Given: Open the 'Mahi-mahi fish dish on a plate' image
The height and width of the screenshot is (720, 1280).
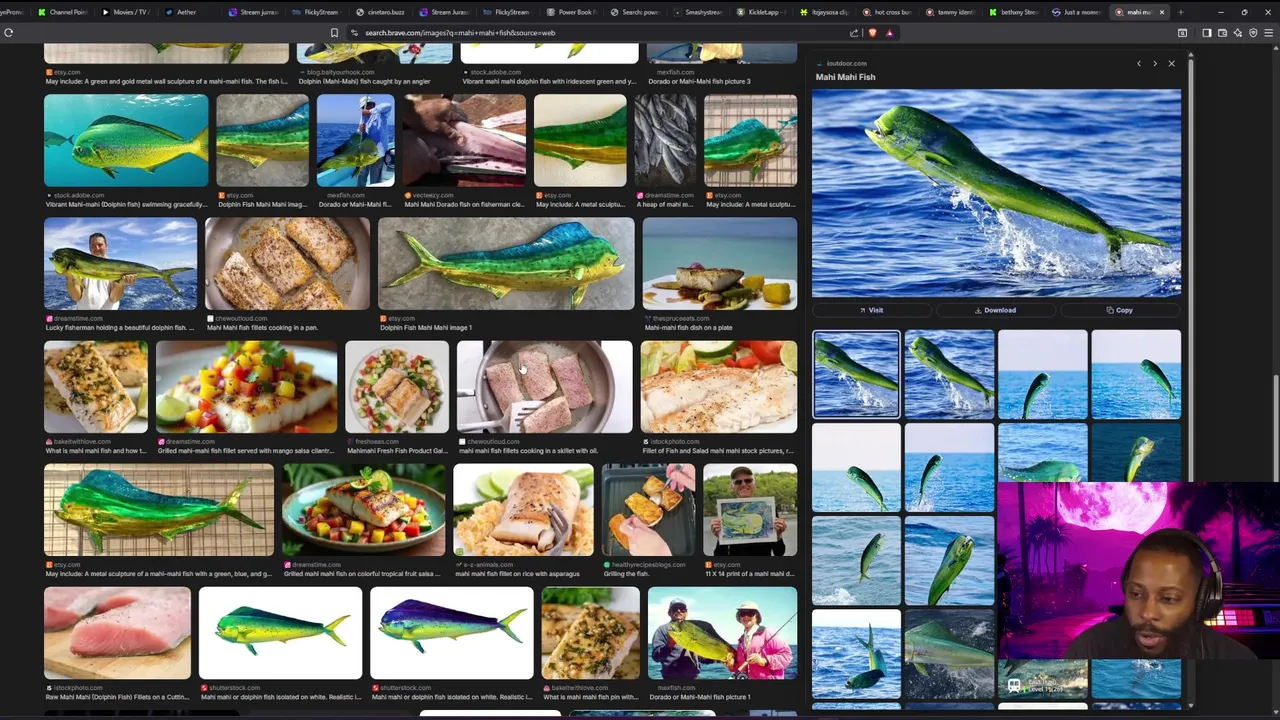Looking at the screenshot, I should click(x=720, y=264).
